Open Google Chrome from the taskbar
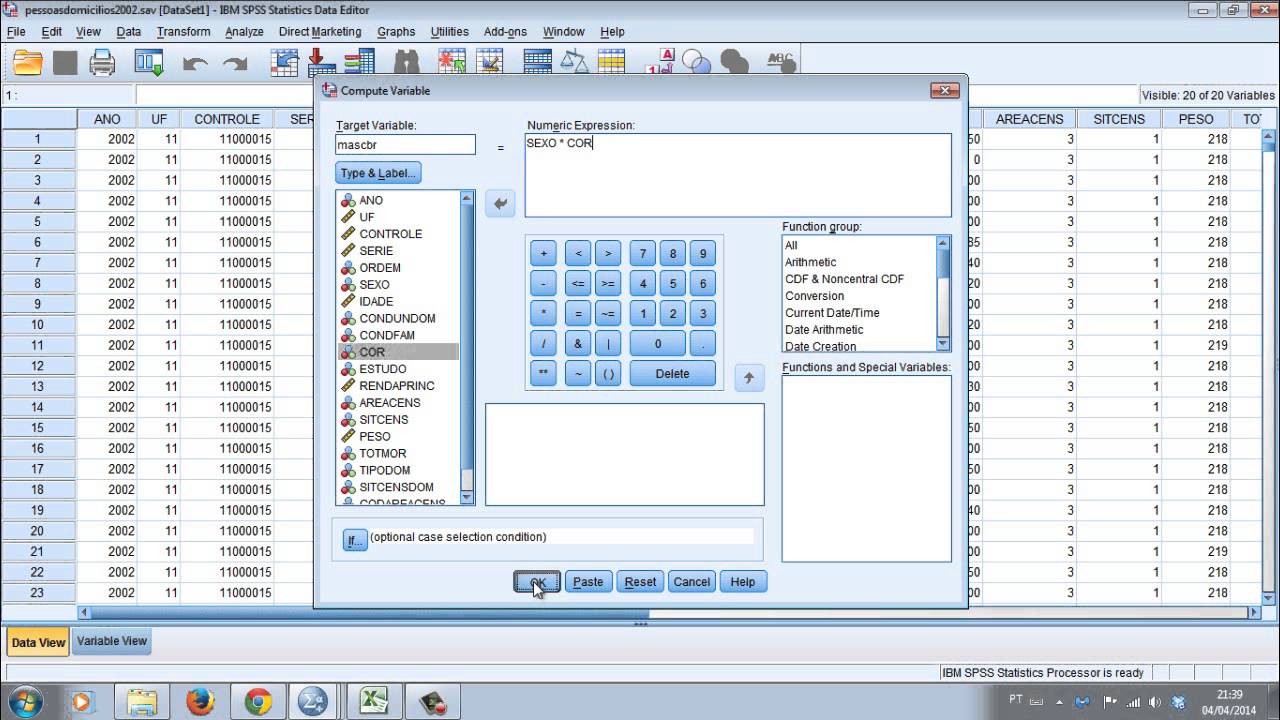 click(258, 701)
